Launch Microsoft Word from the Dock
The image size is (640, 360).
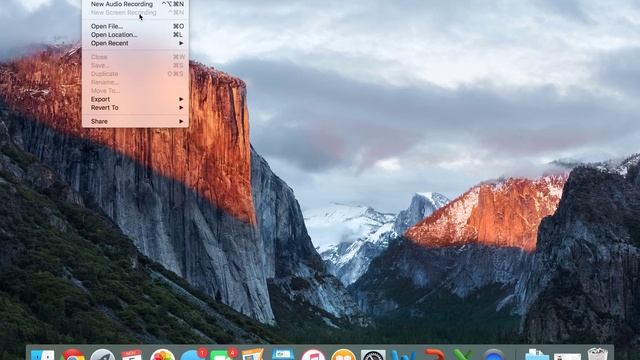[x=403, y=355]
